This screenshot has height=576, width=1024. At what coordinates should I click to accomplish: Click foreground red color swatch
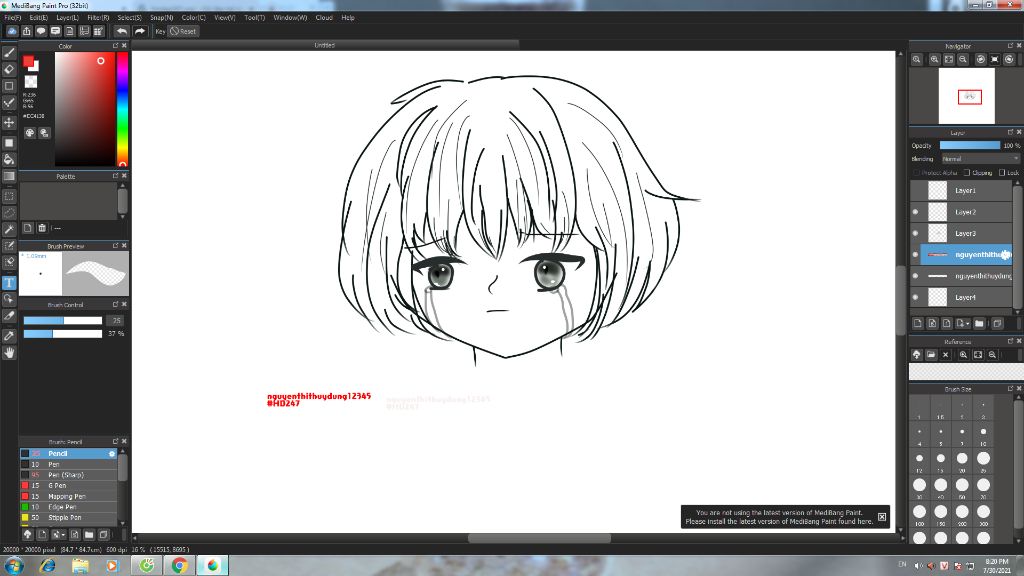coord(28,61)
